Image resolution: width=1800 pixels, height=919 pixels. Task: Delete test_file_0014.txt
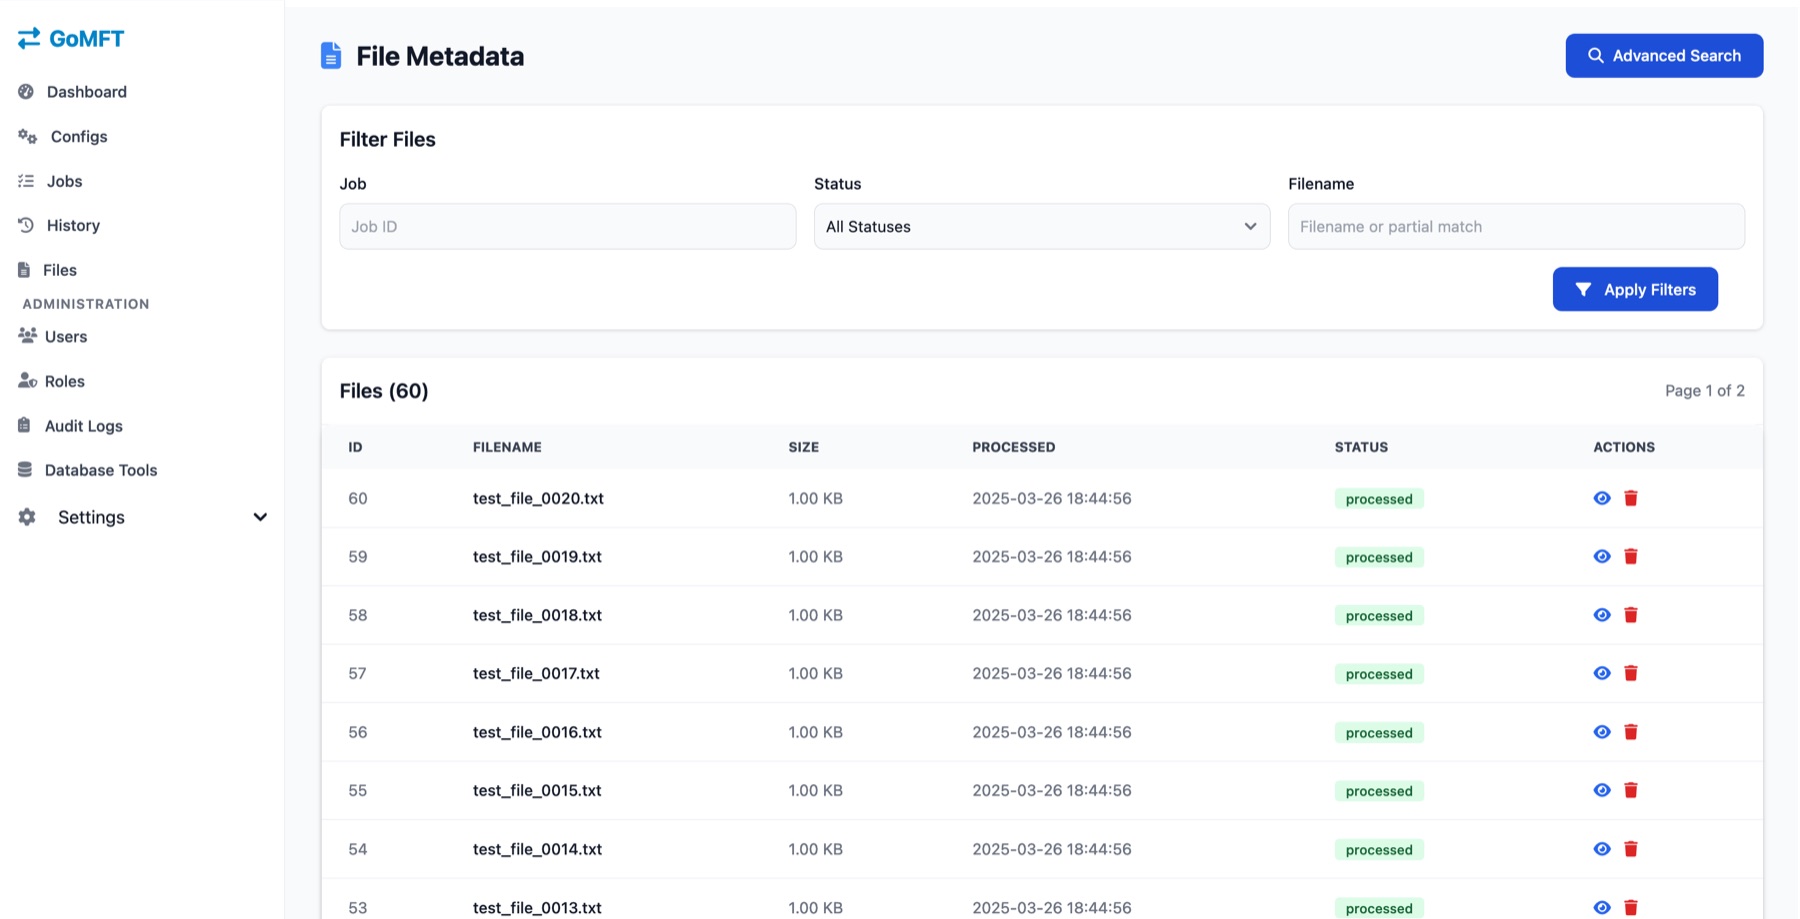tap(1631, 849)
